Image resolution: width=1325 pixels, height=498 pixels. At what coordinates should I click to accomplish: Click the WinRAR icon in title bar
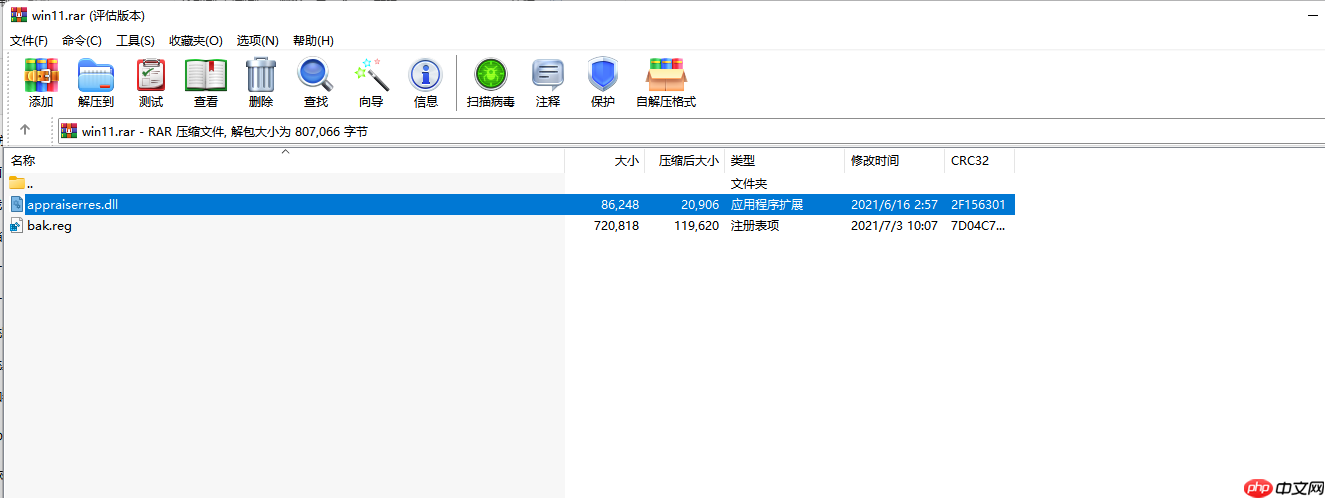point(18,14)
